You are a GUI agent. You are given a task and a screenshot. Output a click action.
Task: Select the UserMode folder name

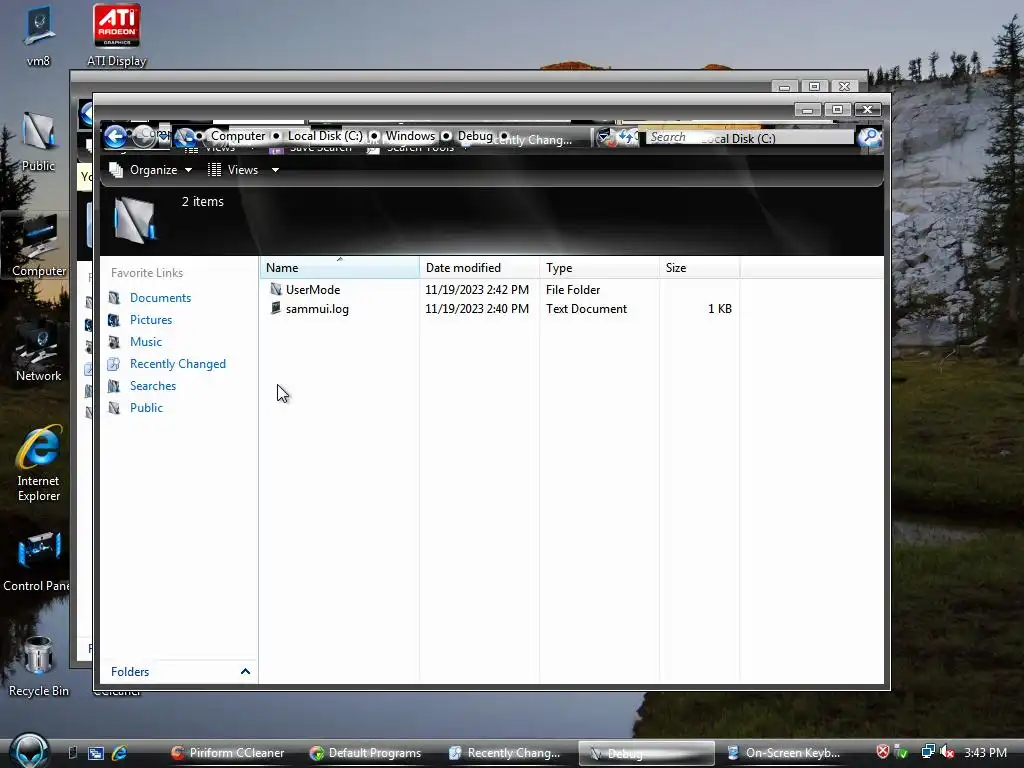click(313, 289)
